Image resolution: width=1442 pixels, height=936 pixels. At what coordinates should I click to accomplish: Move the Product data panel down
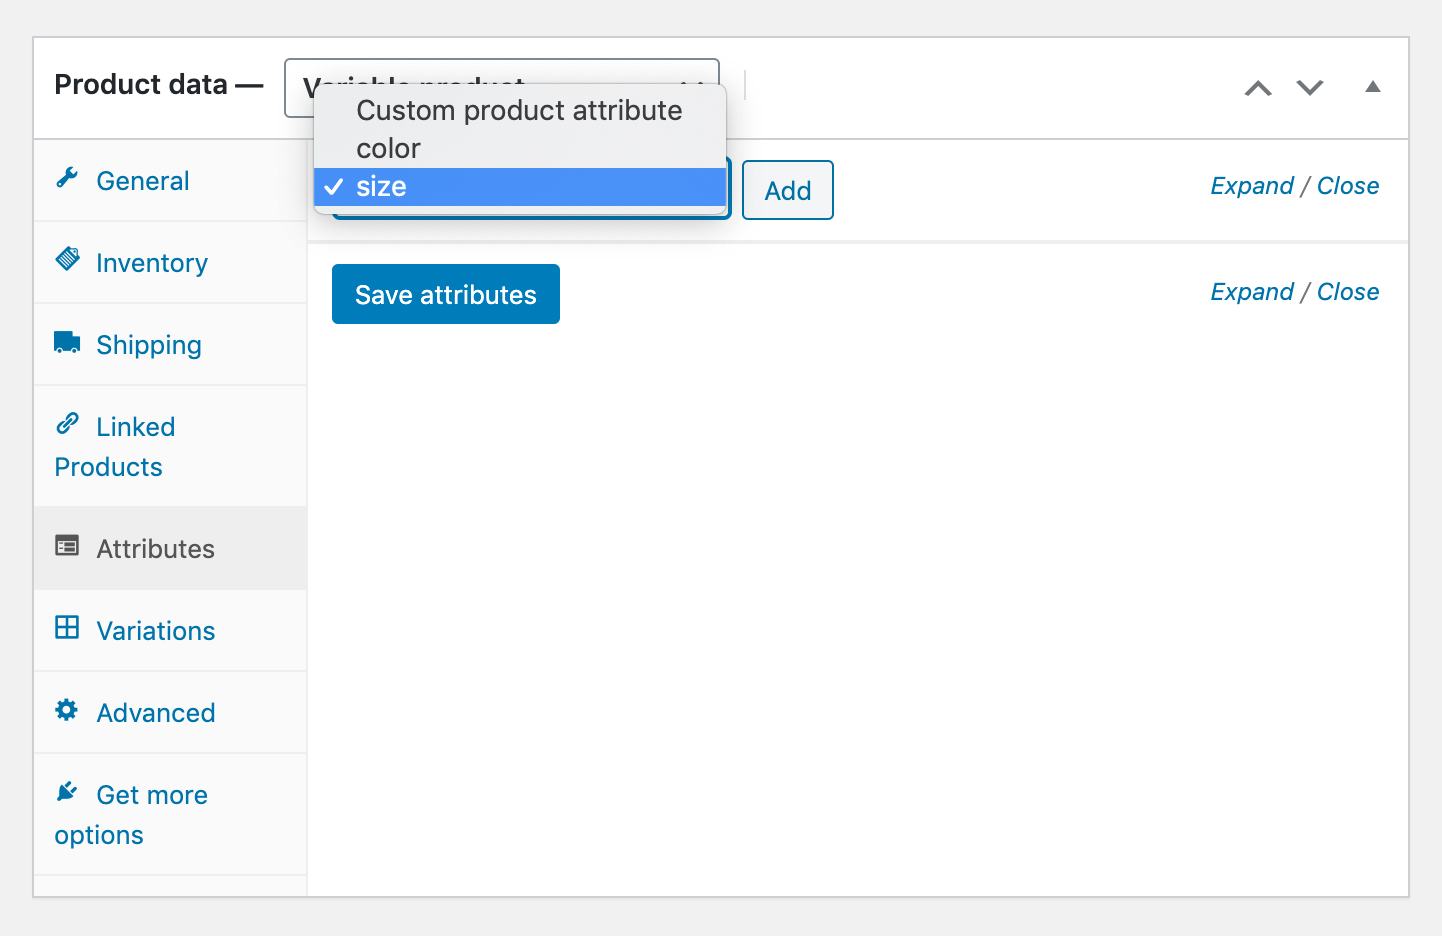(1309, 88)
